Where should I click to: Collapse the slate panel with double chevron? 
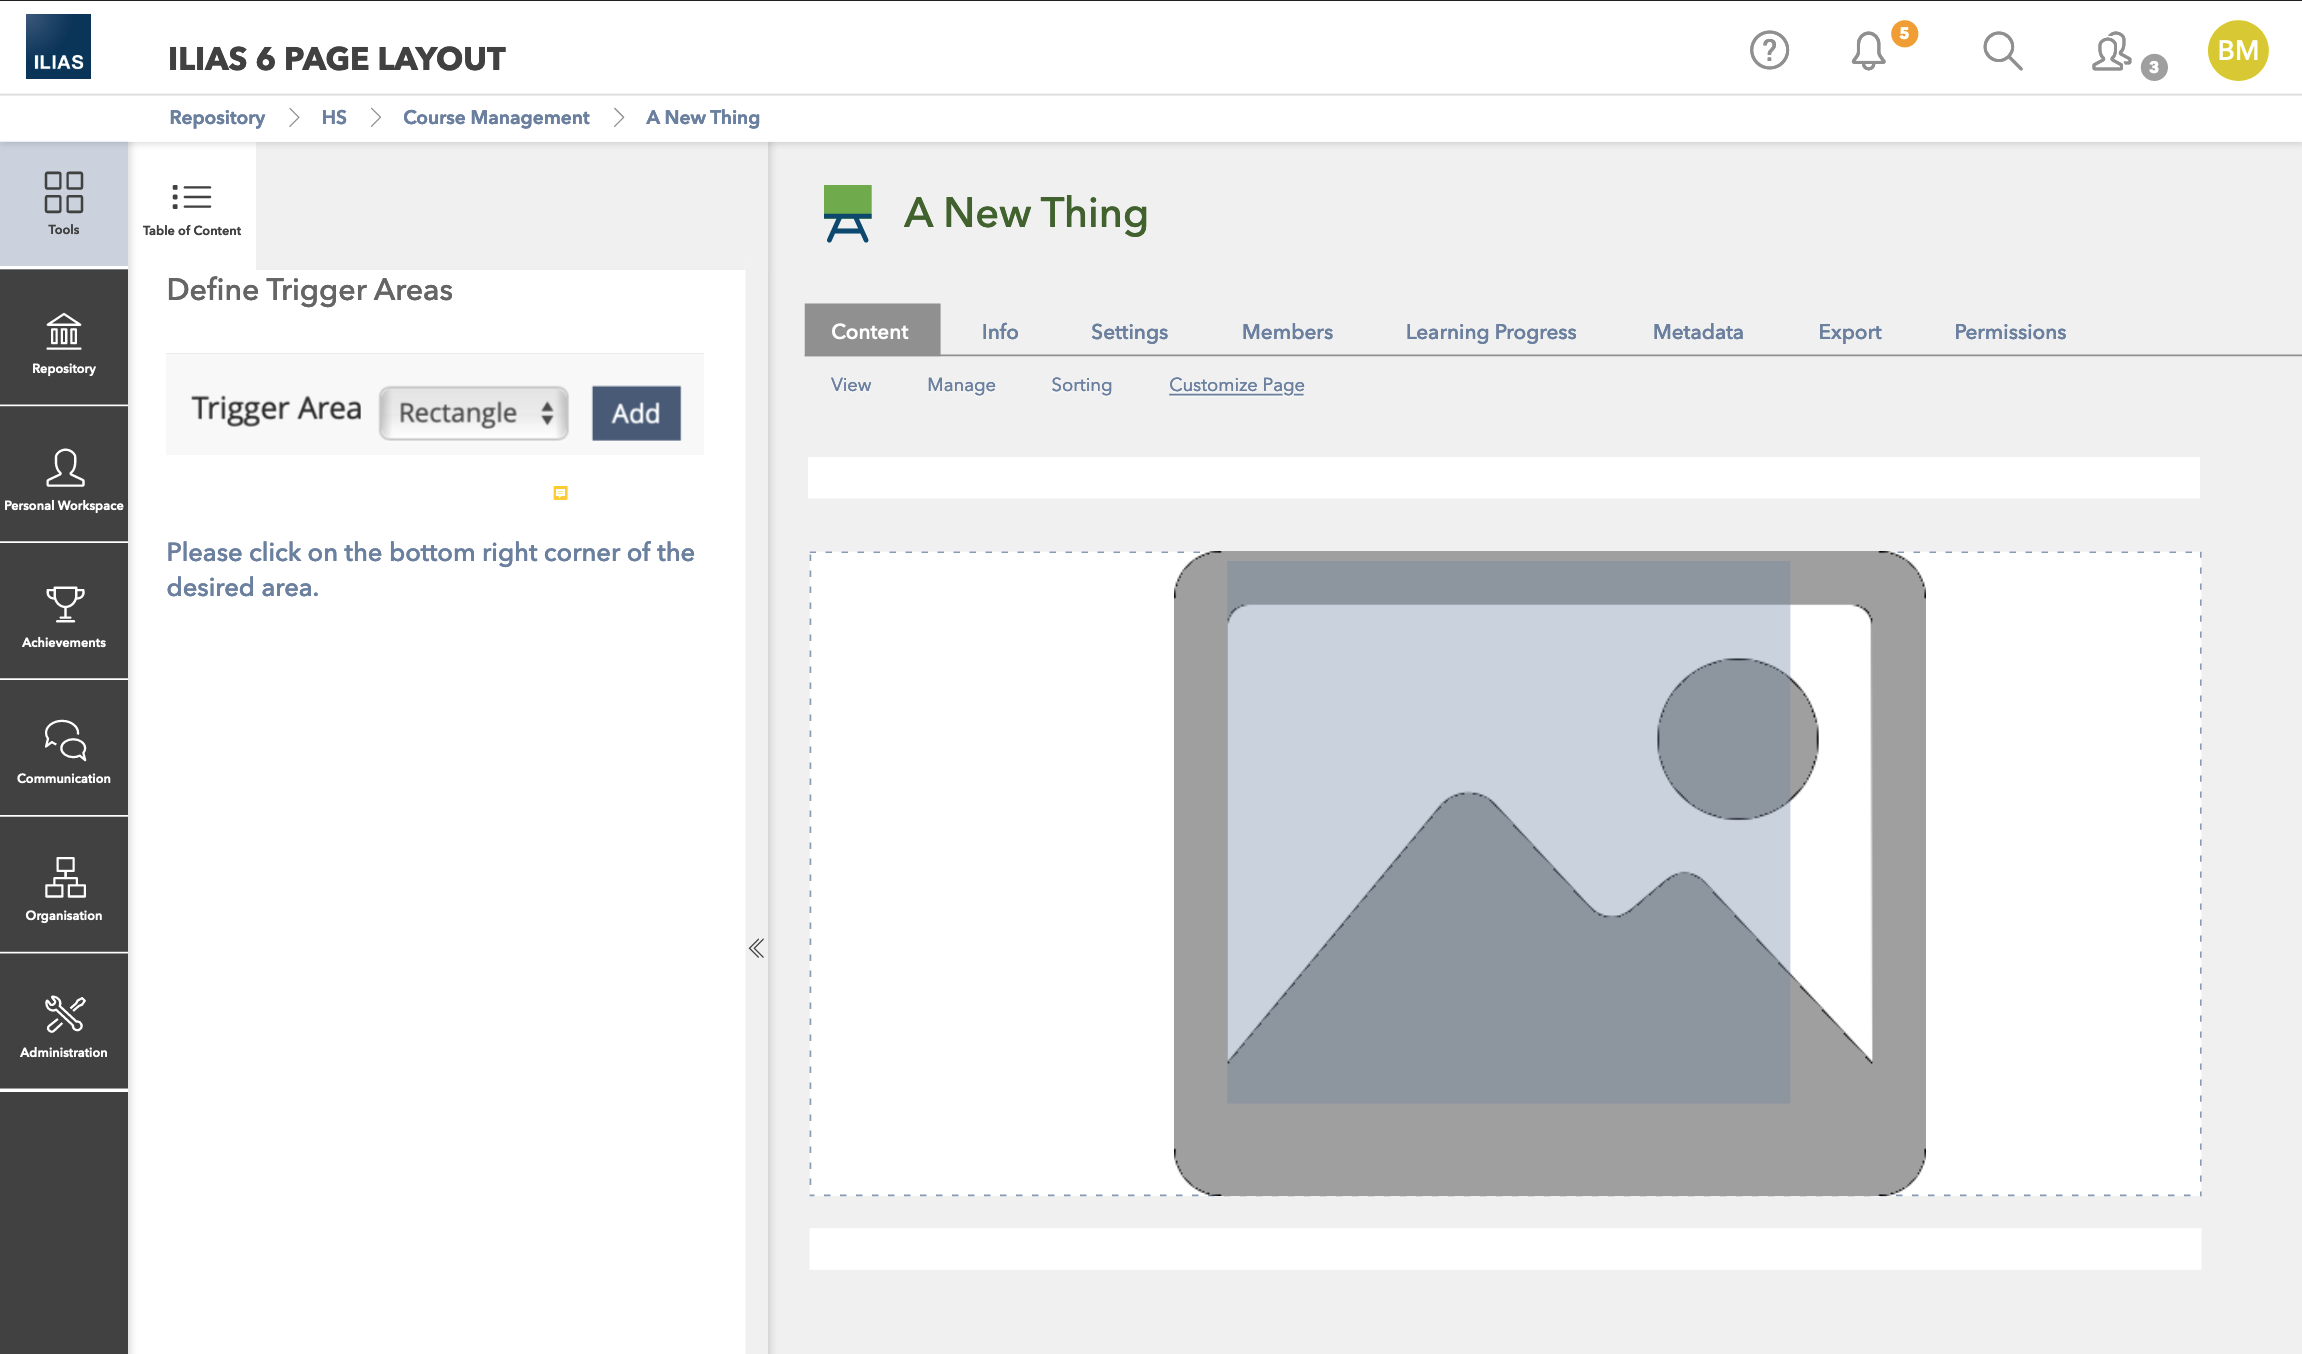point(756,948)
